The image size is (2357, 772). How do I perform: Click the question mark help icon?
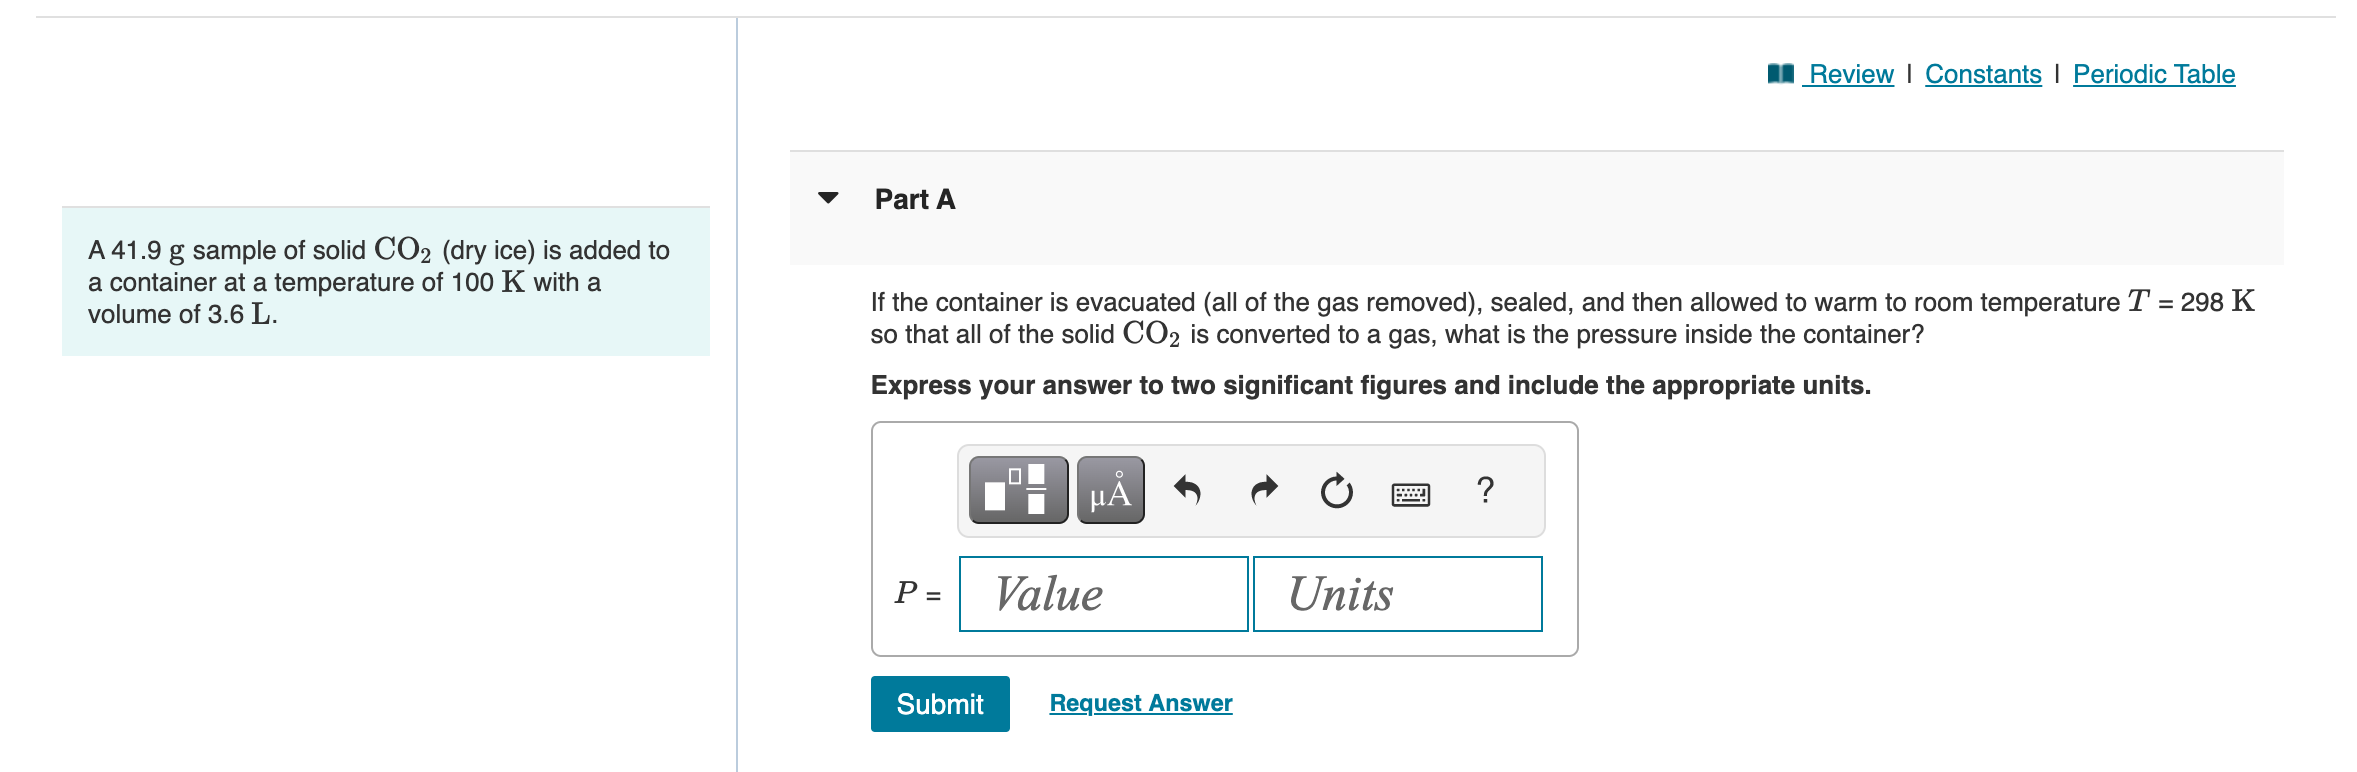coord(1486,490)
